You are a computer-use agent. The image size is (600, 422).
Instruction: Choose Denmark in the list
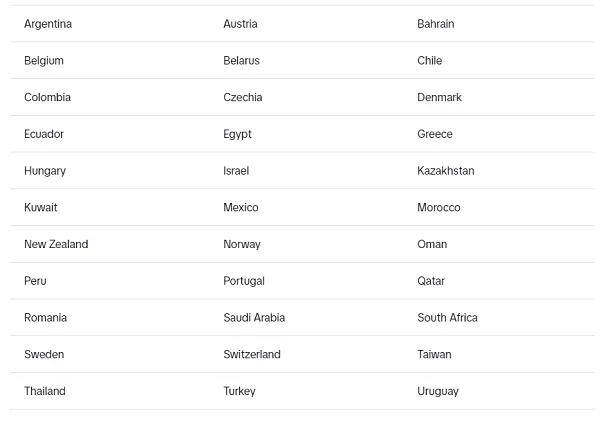439,97
